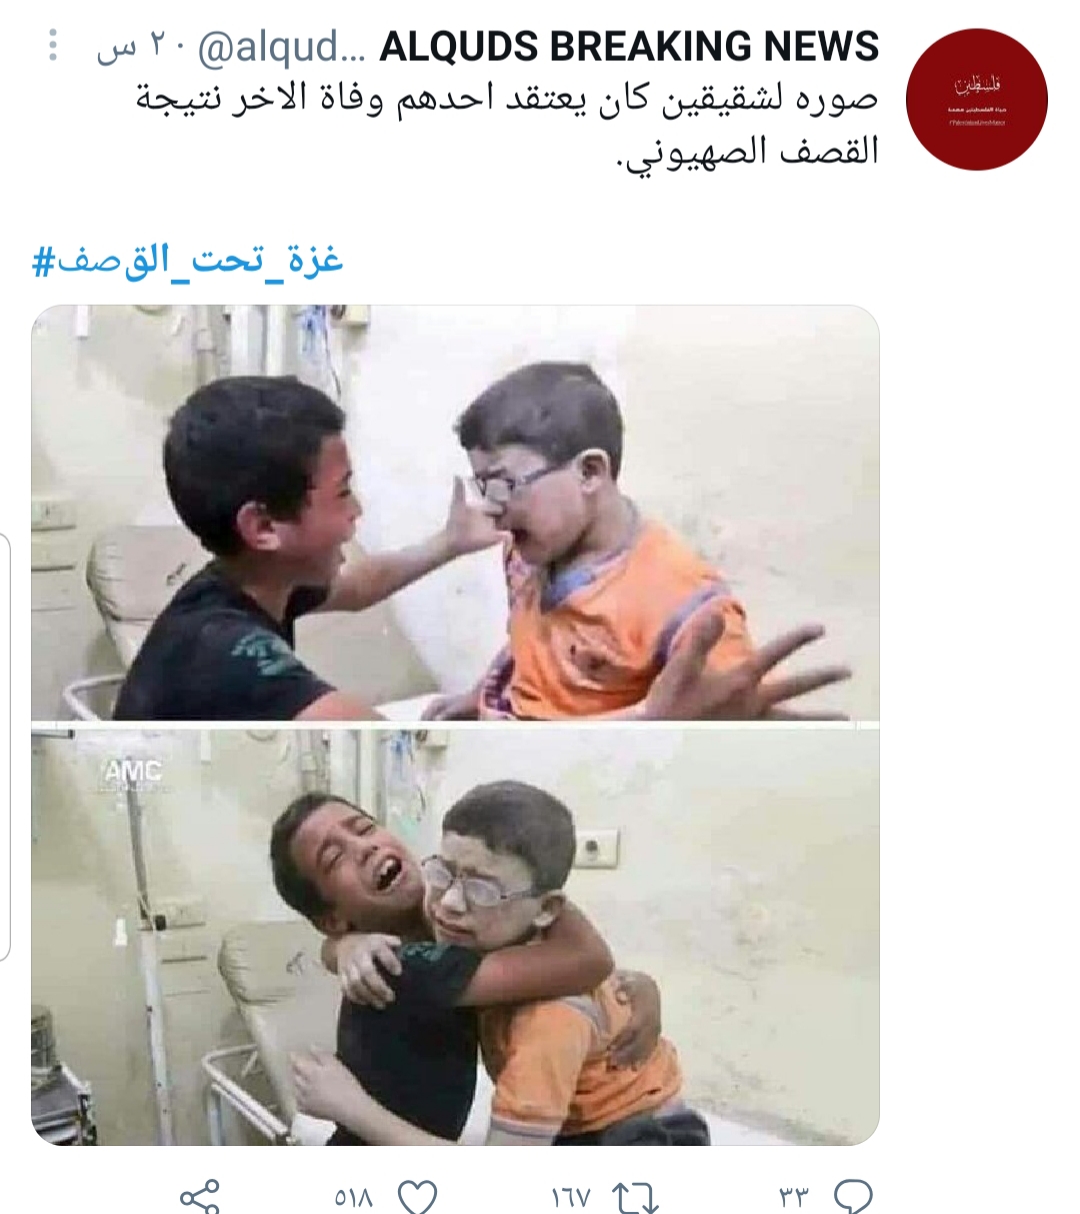The width and height of the screenshot is (1080, 1214).
Task: Share the tweet using the share icon
Action: tap(199, 1196)
